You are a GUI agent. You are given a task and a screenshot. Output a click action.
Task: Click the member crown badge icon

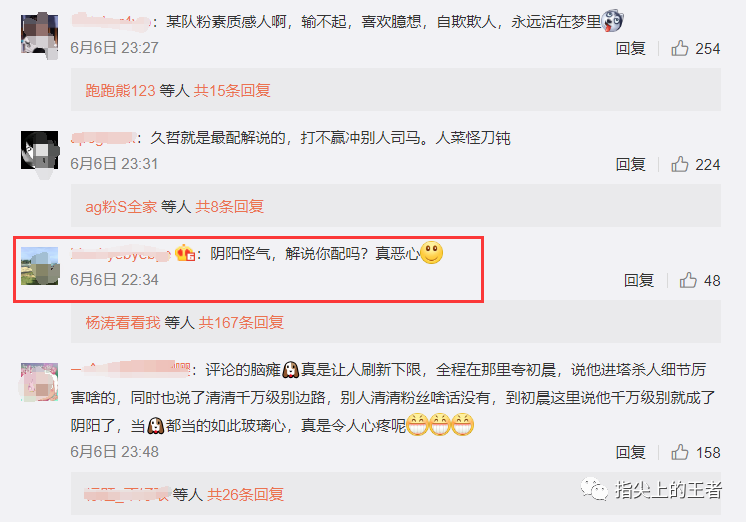185,253
